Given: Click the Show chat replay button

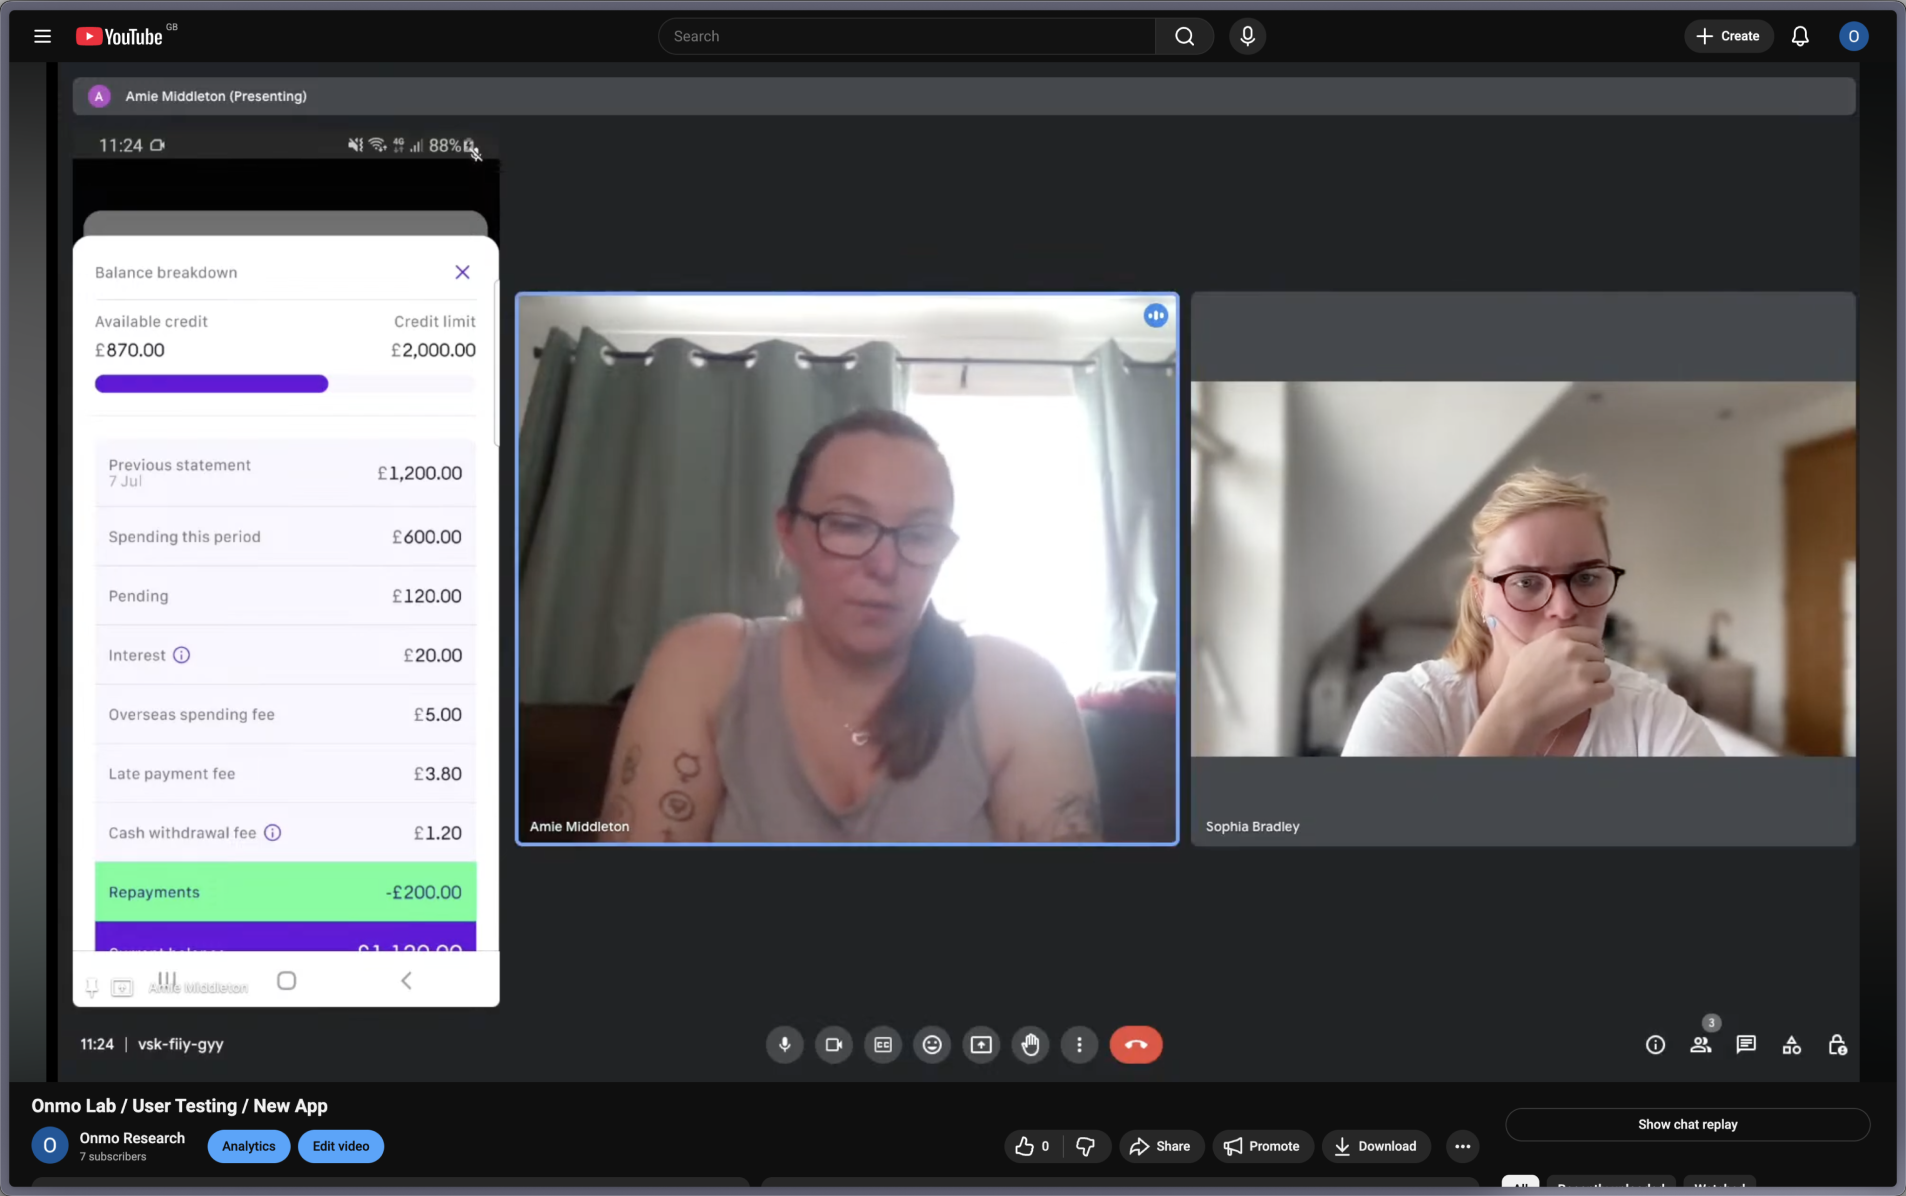Looking at the screenshot, I should [x=1687, y=1124].
